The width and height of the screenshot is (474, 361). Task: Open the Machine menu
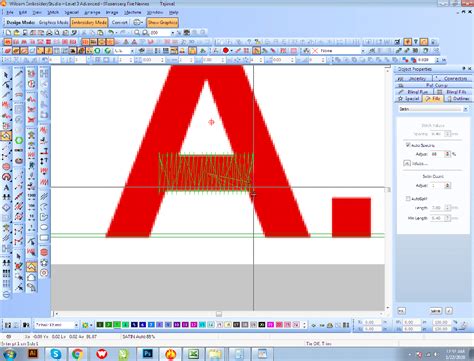132,12
